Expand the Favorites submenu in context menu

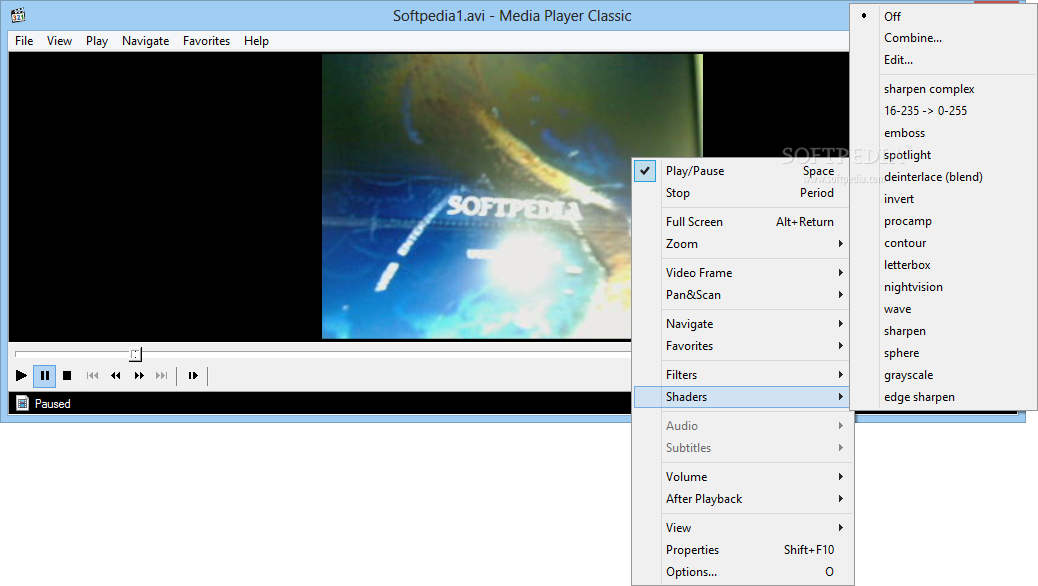click(x=743, y=346)
